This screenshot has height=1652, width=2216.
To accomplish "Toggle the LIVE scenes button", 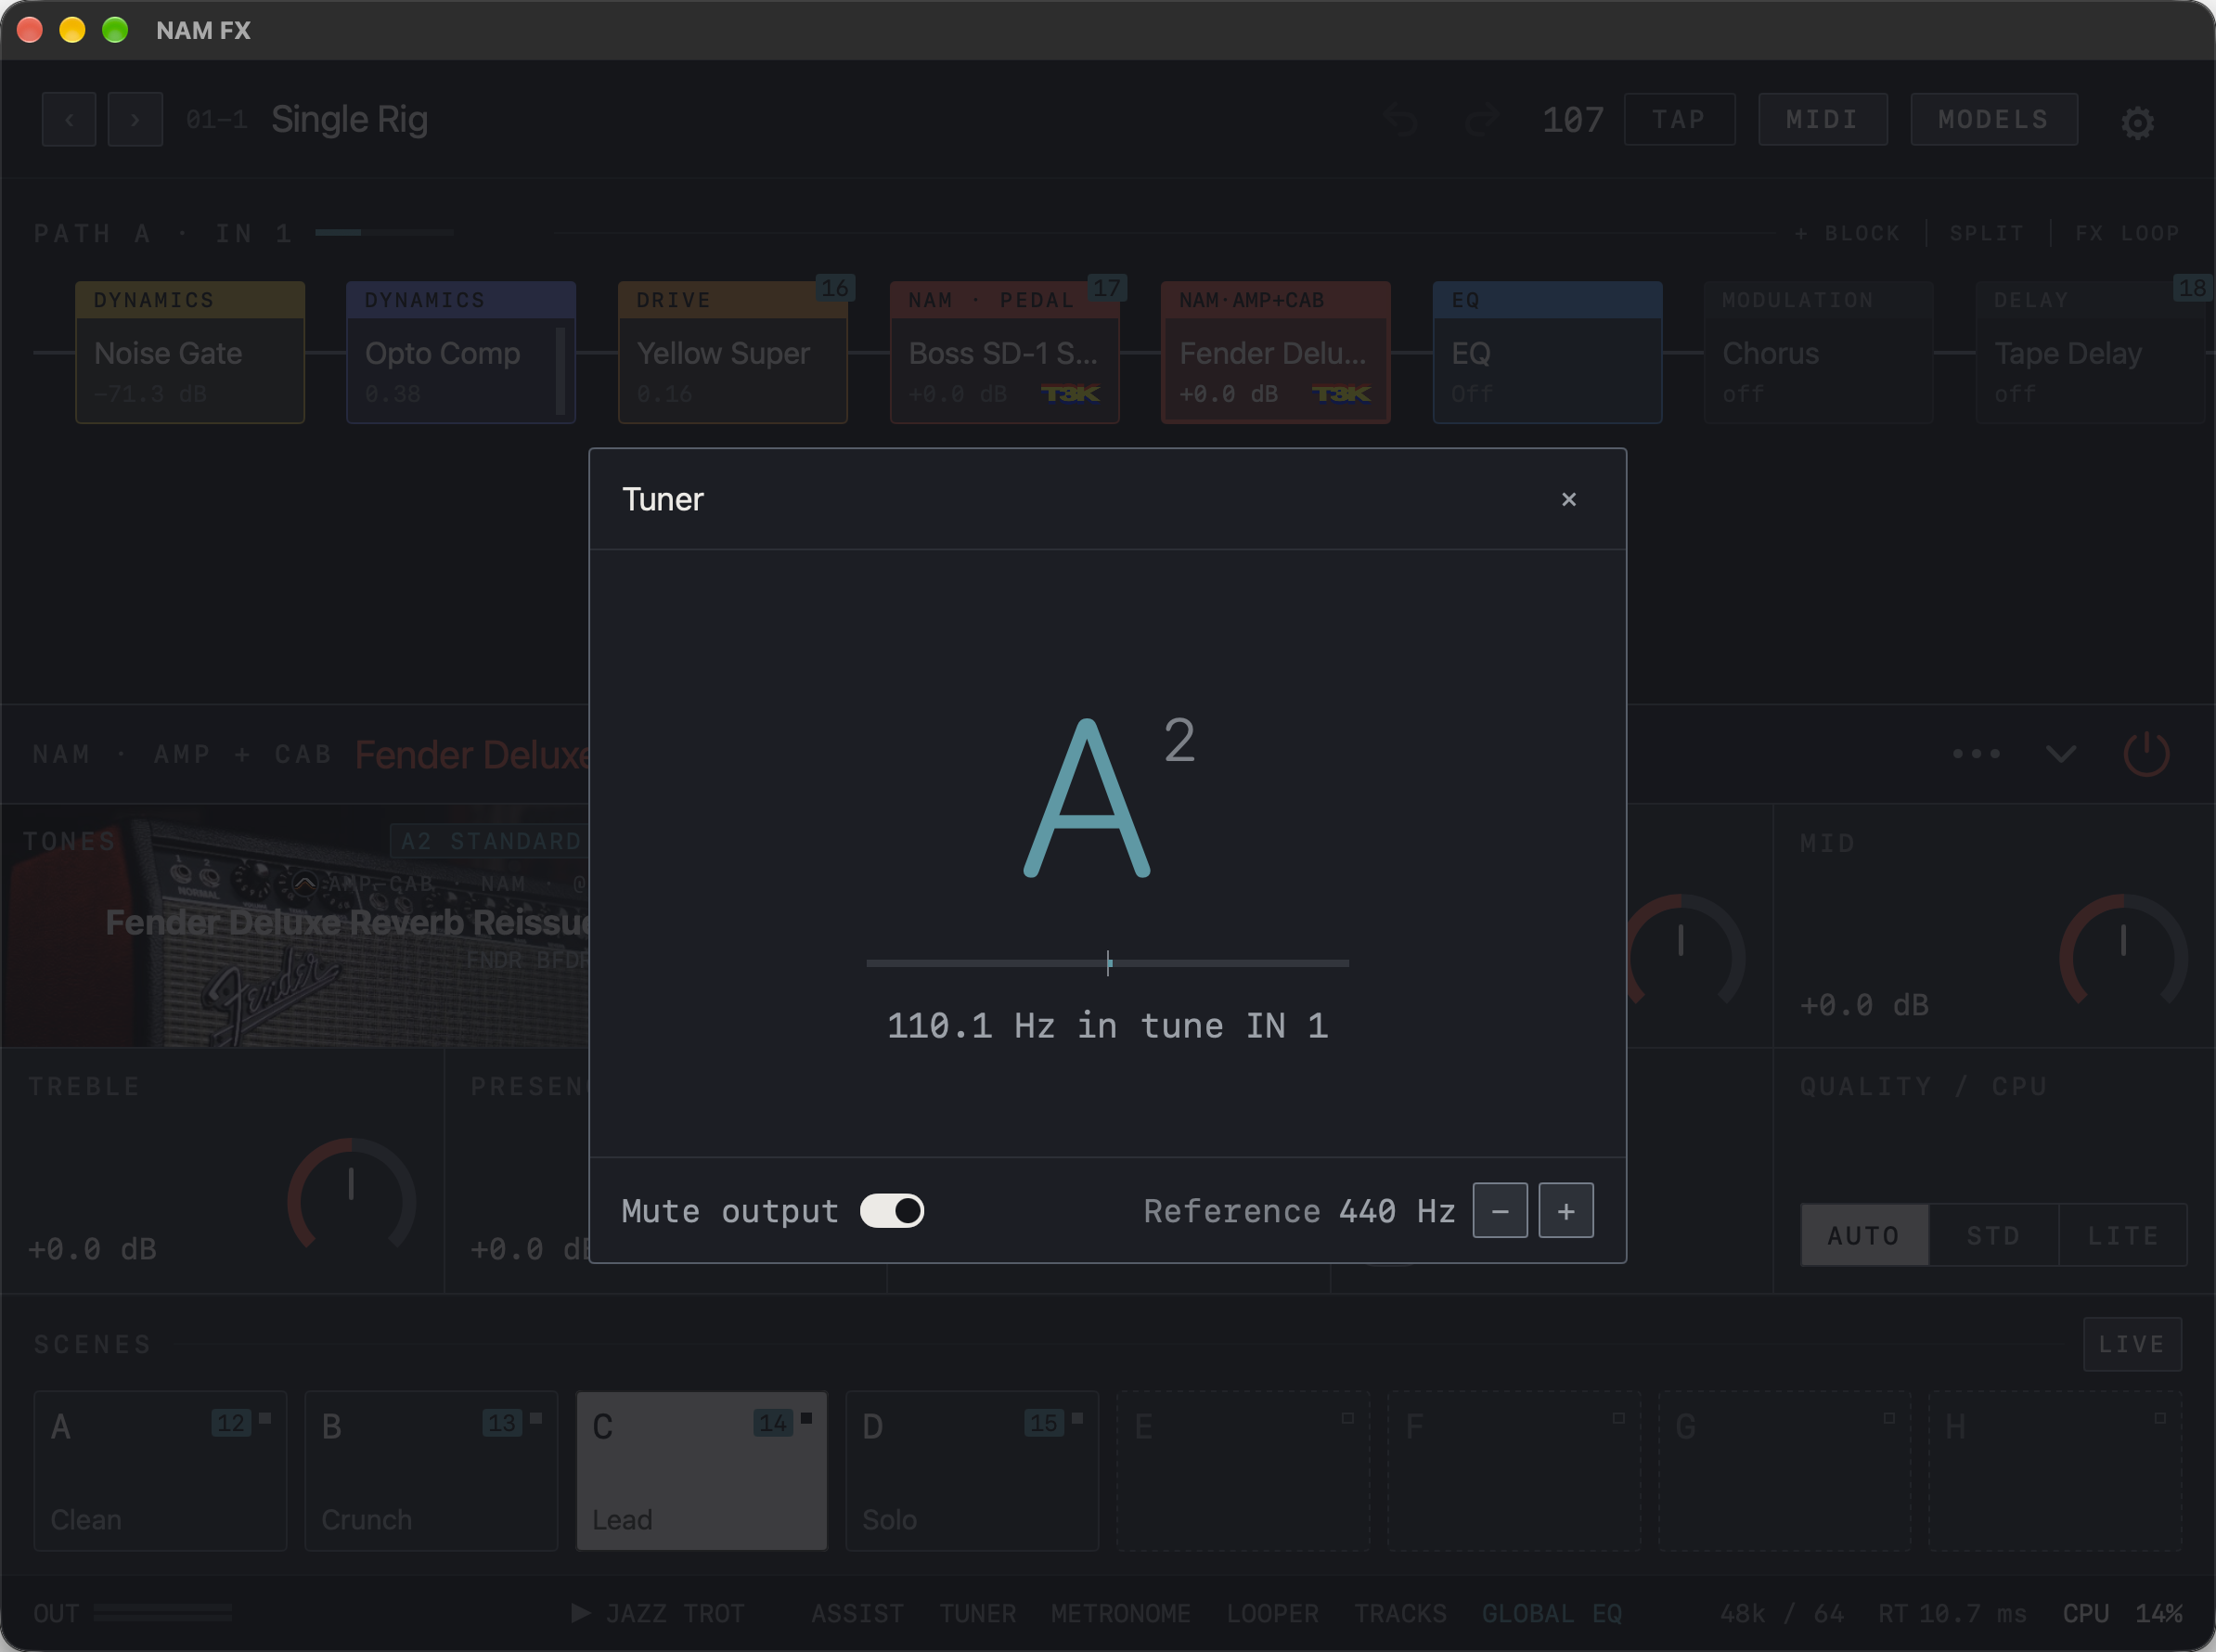I will 2133,1344.
